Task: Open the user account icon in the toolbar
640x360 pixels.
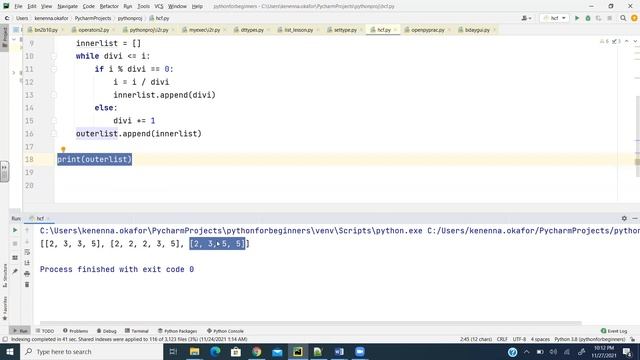Action: (x=526, y=18)
